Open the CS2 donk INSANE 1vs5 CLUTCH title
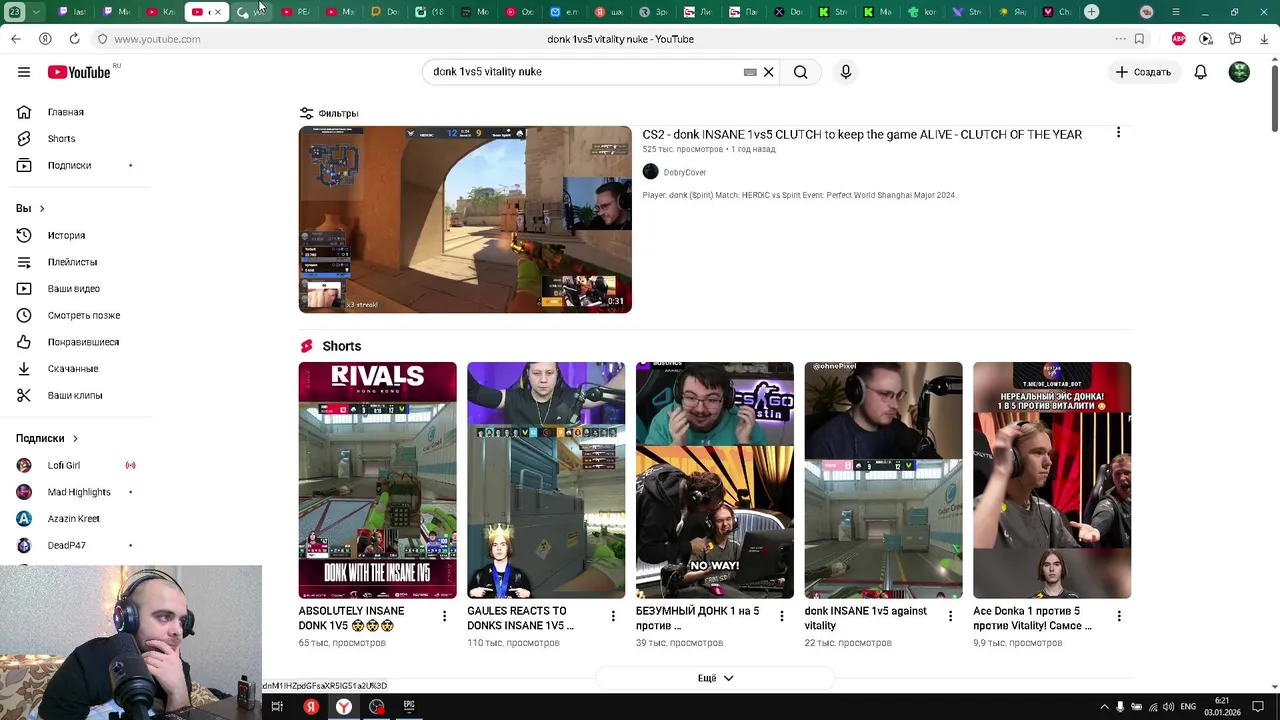 862,134
